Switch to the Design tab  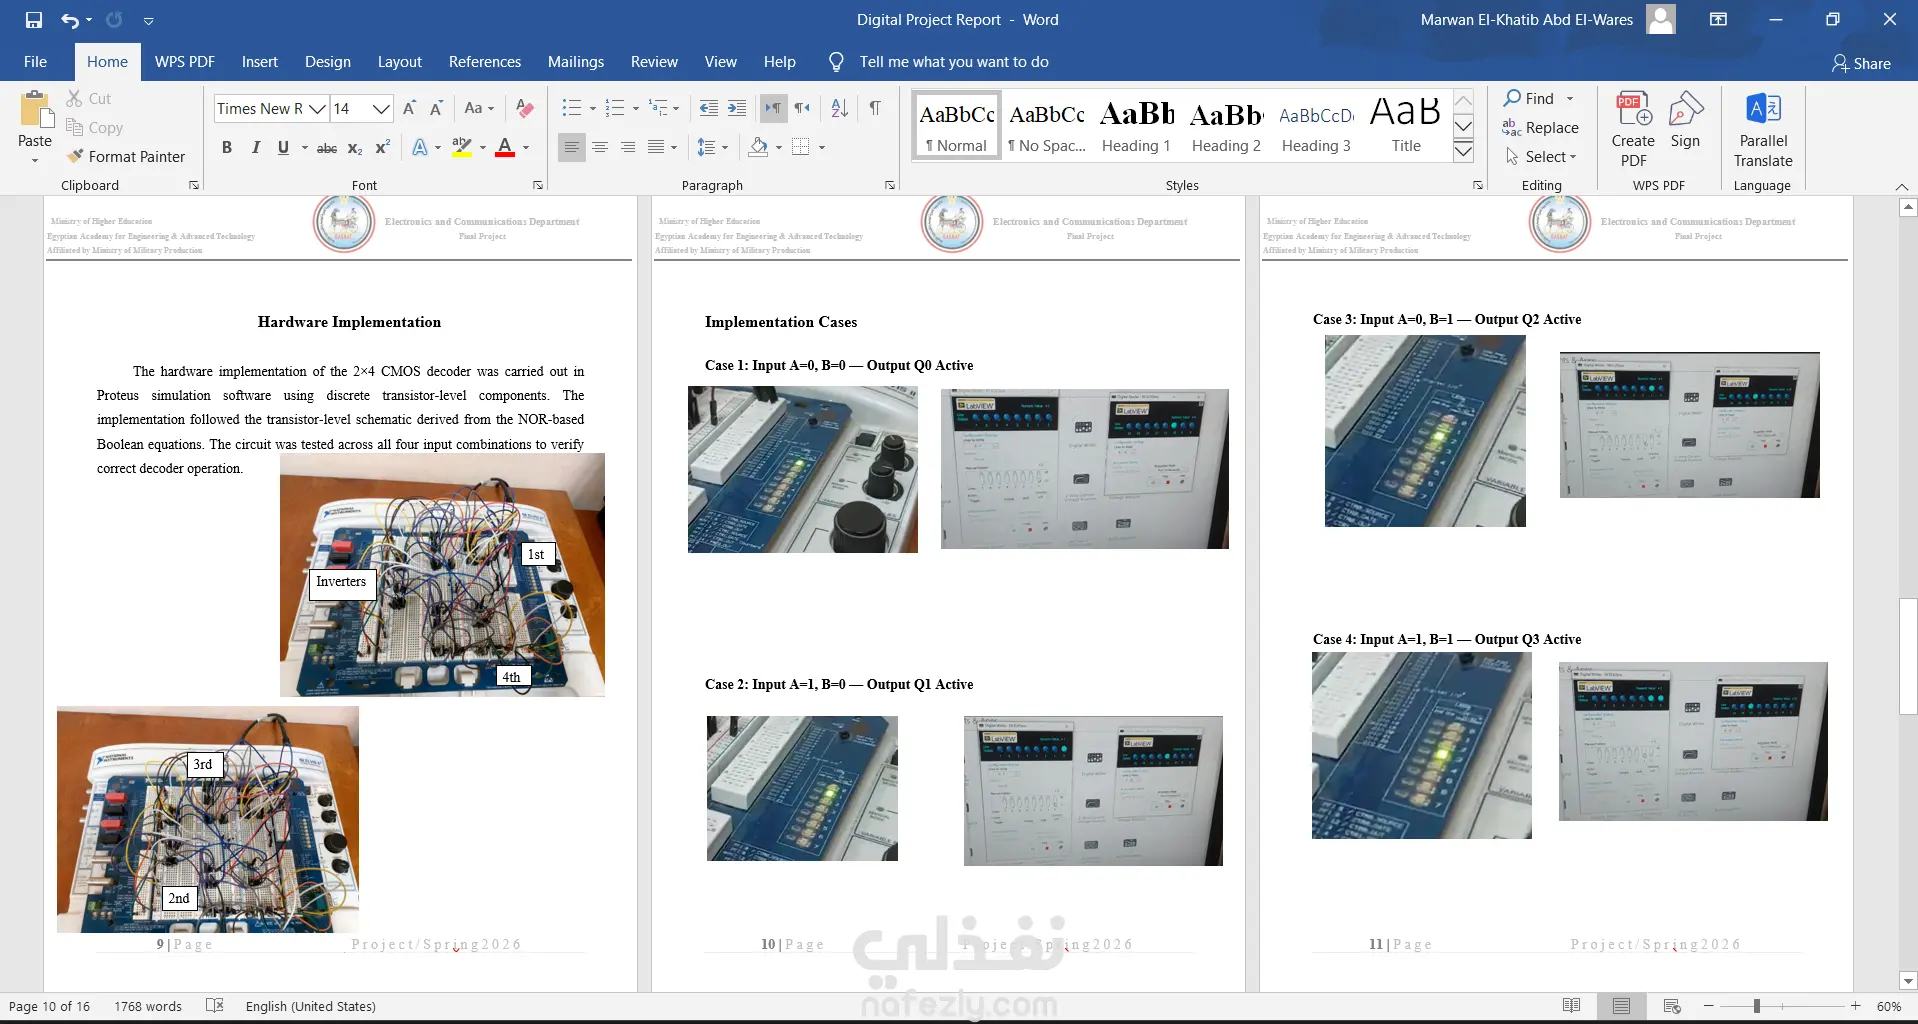(328, 62)
